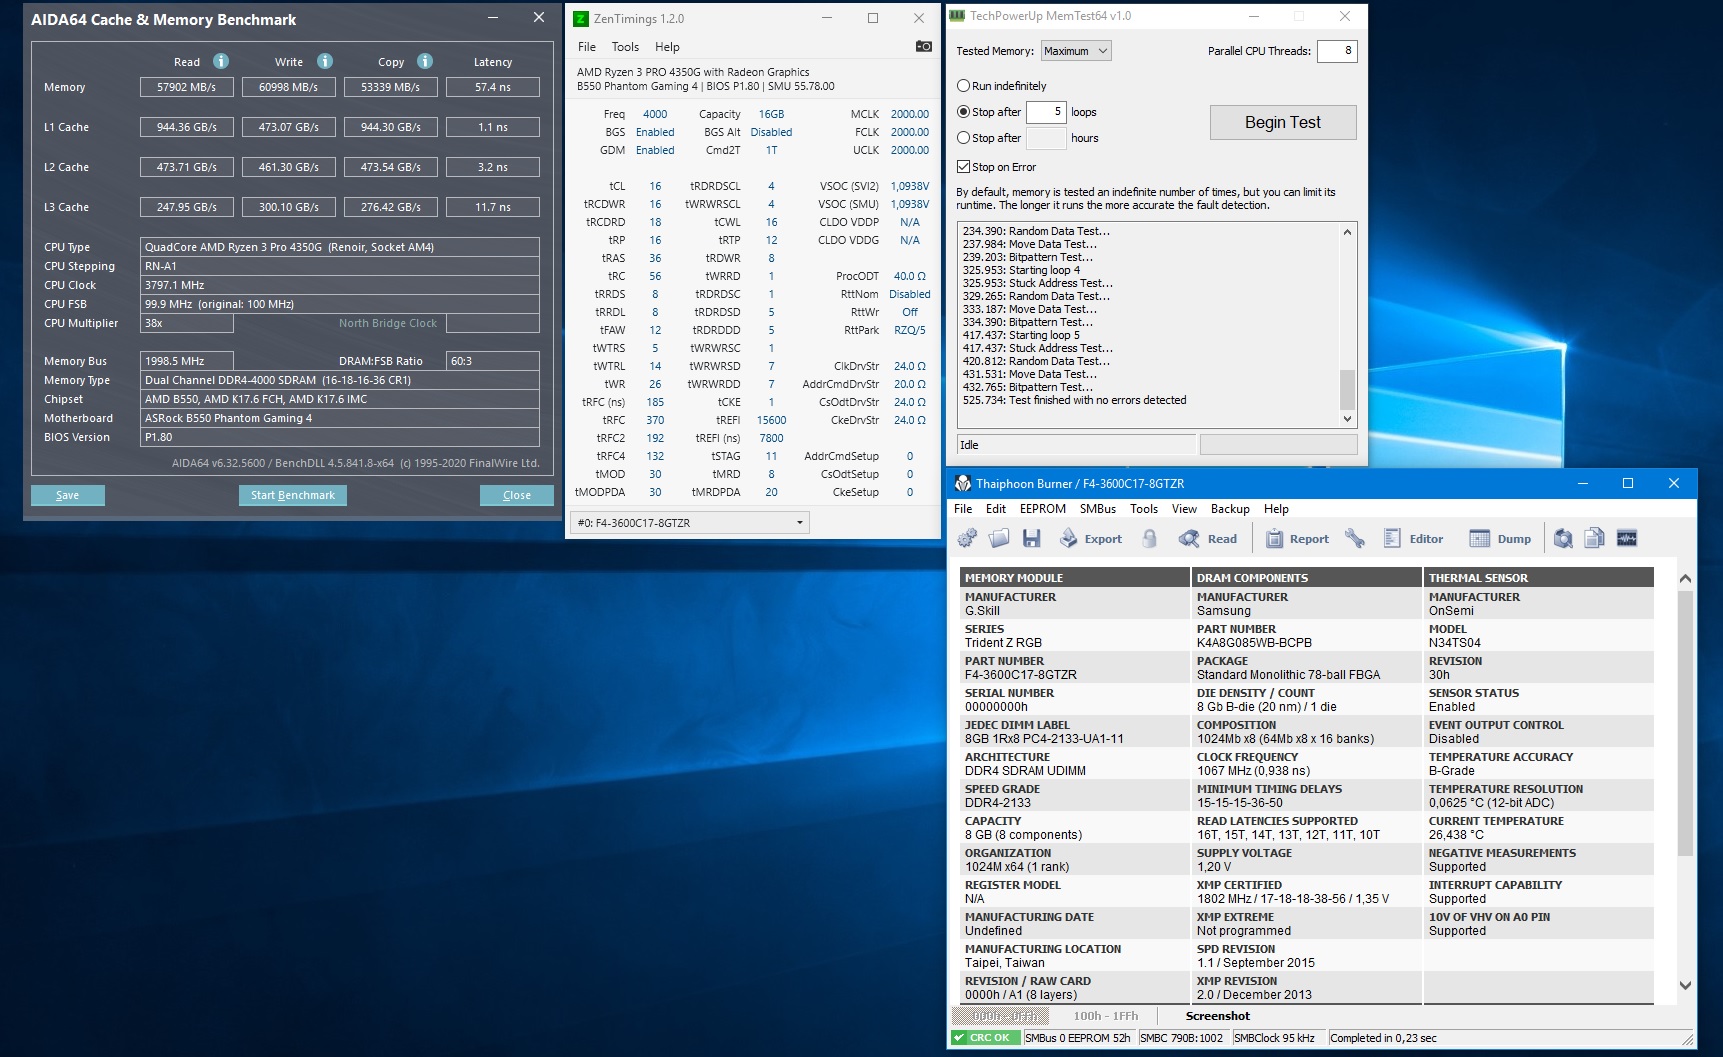This screenshot has height=1057, width=1723.
Task: Click the Read info icon in AIDA64
Action: [221, 61]
